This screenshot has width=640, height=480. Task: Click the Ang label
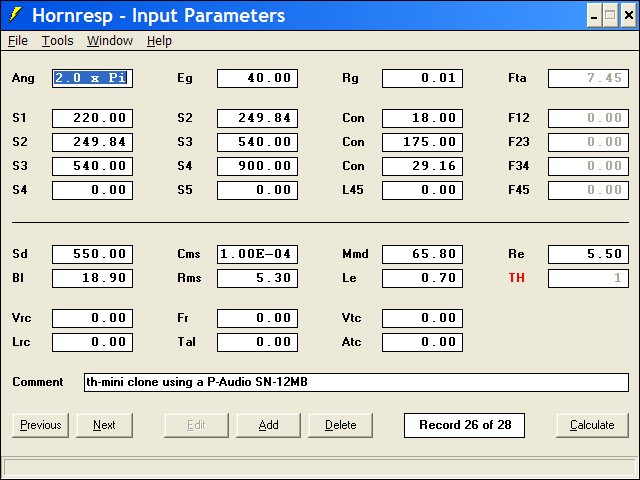click(x=23, y=78)
